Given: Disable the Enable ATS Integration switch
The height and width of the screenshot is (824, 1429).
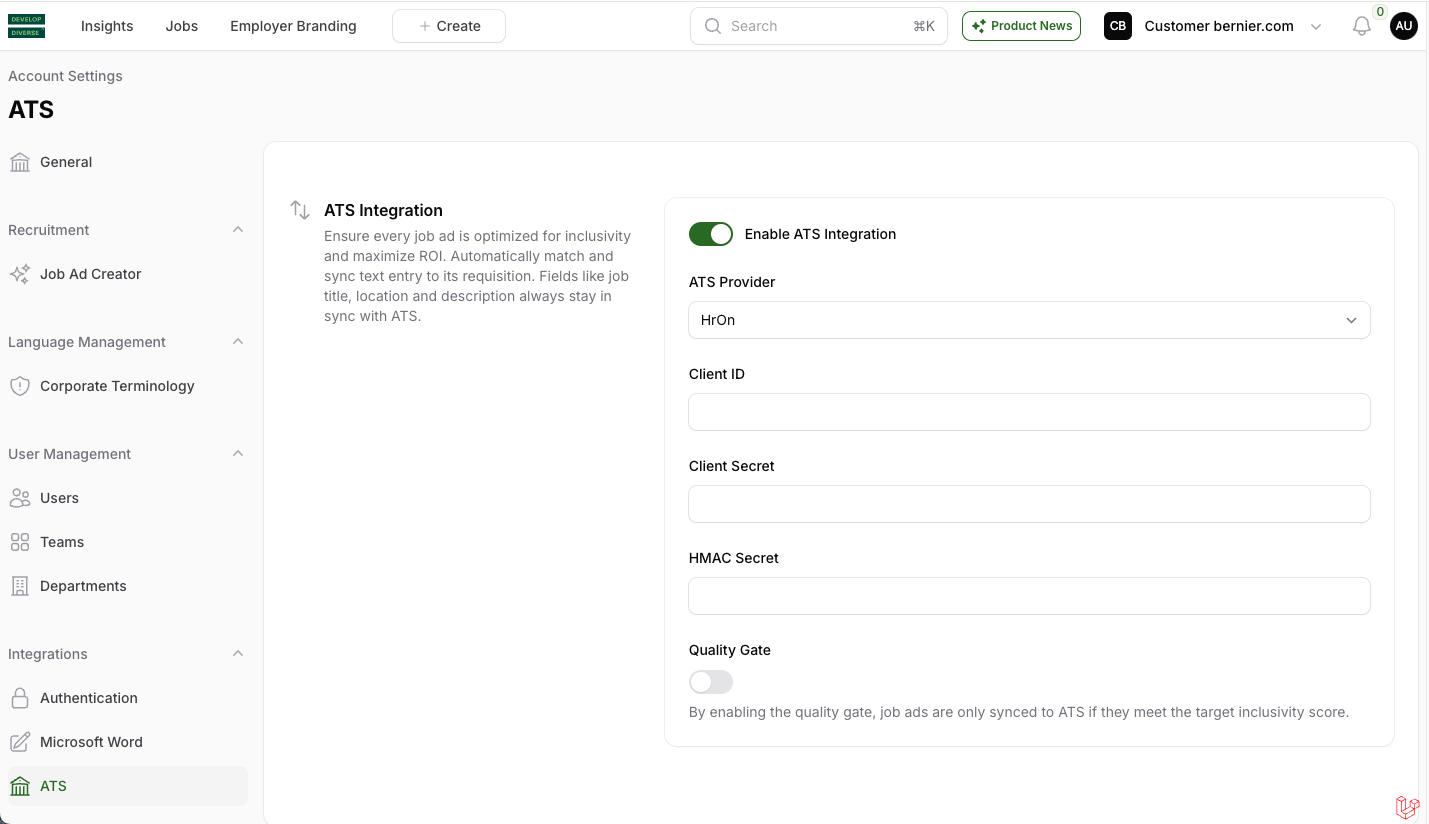Looking at the screenshot, I should pos(711,234).
